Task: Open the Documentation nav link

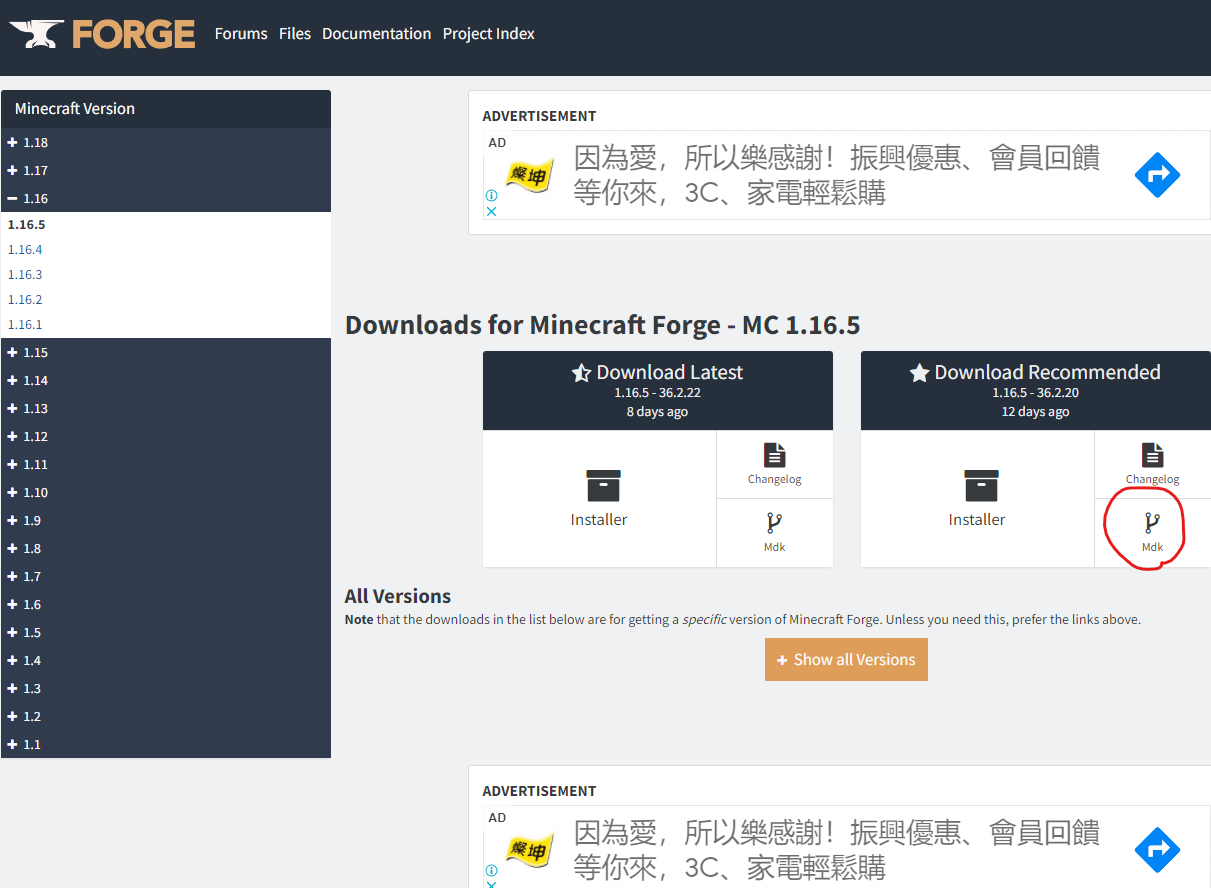Action: tap(376, 34)
